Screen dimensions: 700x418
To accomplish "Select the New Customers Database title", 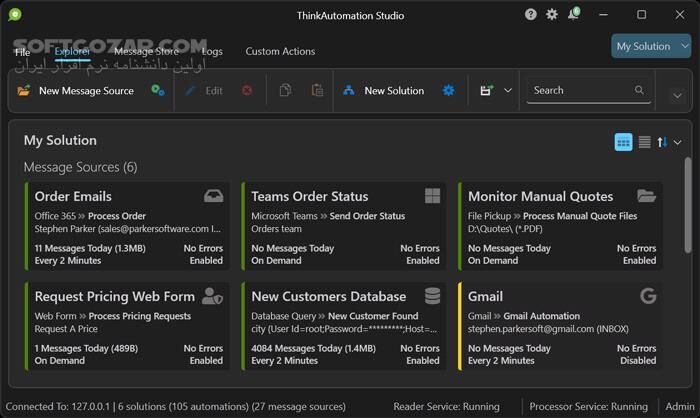I will (x=329, y=297).
